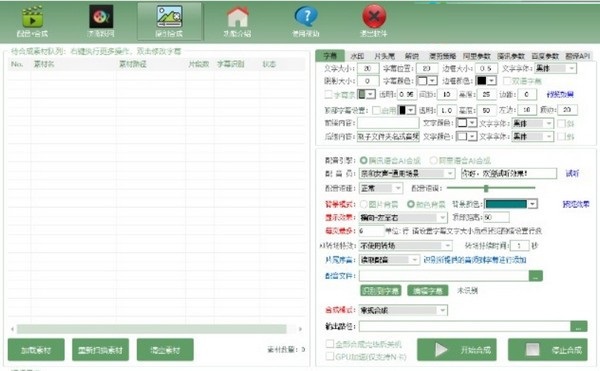The image size is (600, 371).
Task: Open the 腾讯参数 settings tab
Action: [511, 56]
